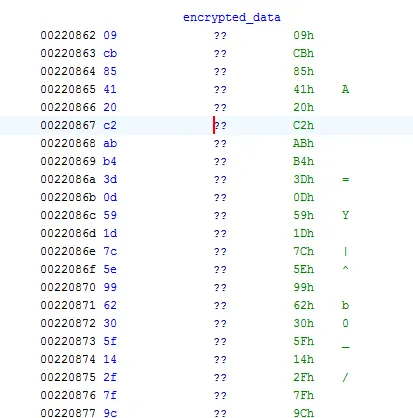Click address 0022086f
The height and width of the screenshot is (418, 413).
(x=68, y=269)
